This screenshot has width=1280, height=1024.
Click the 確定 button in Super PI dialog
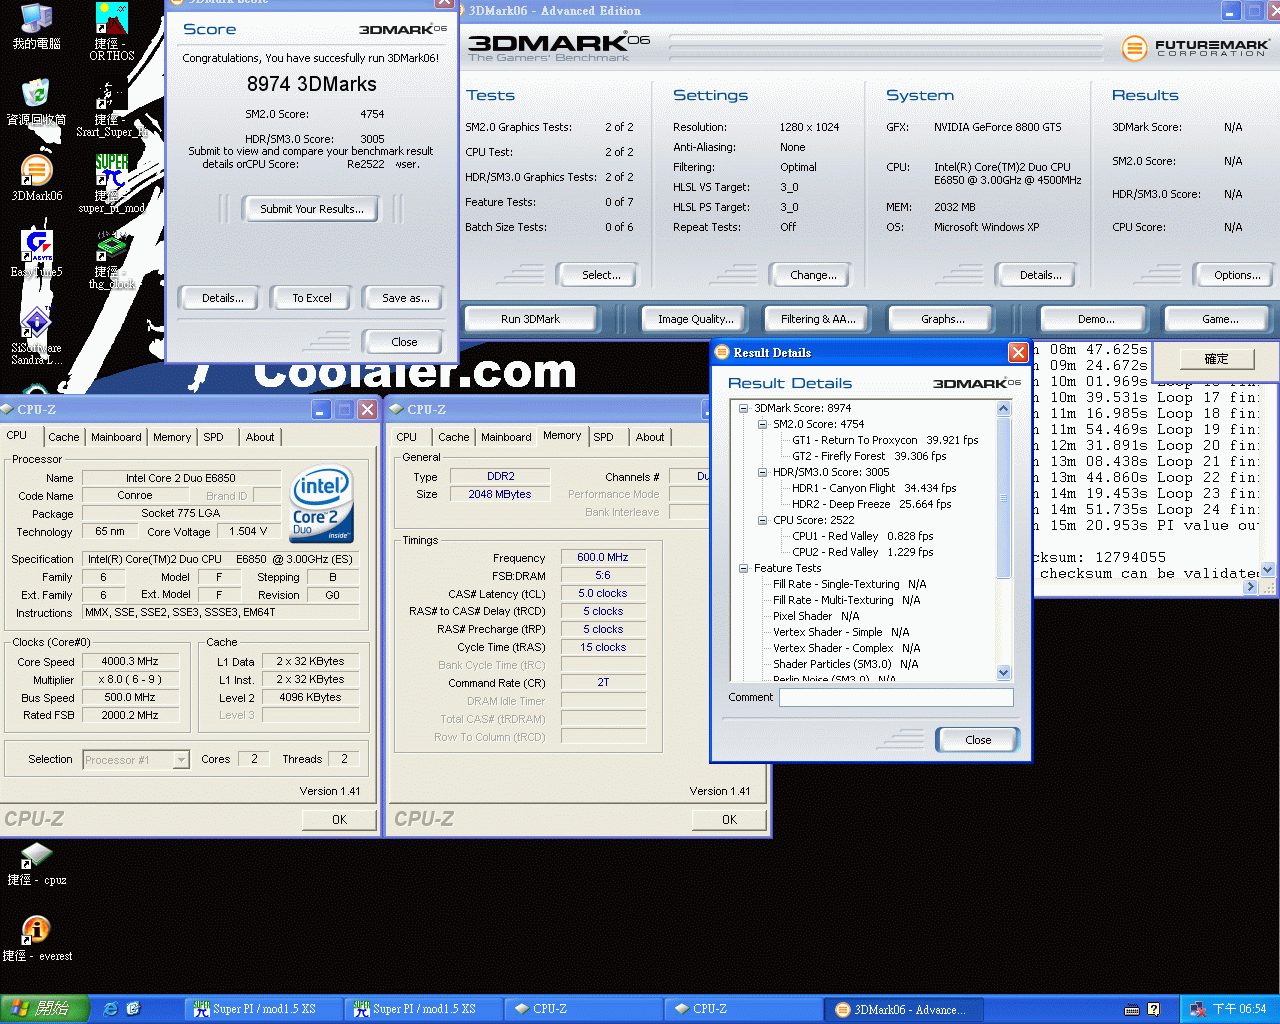(x=1216, y=359)
